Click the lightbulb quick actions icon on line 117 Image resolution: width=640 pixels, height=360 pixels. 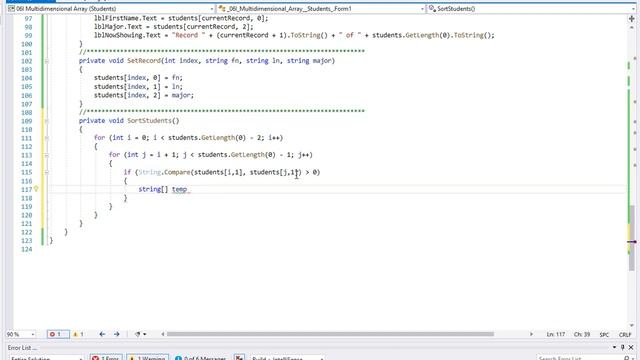[36, 189]
